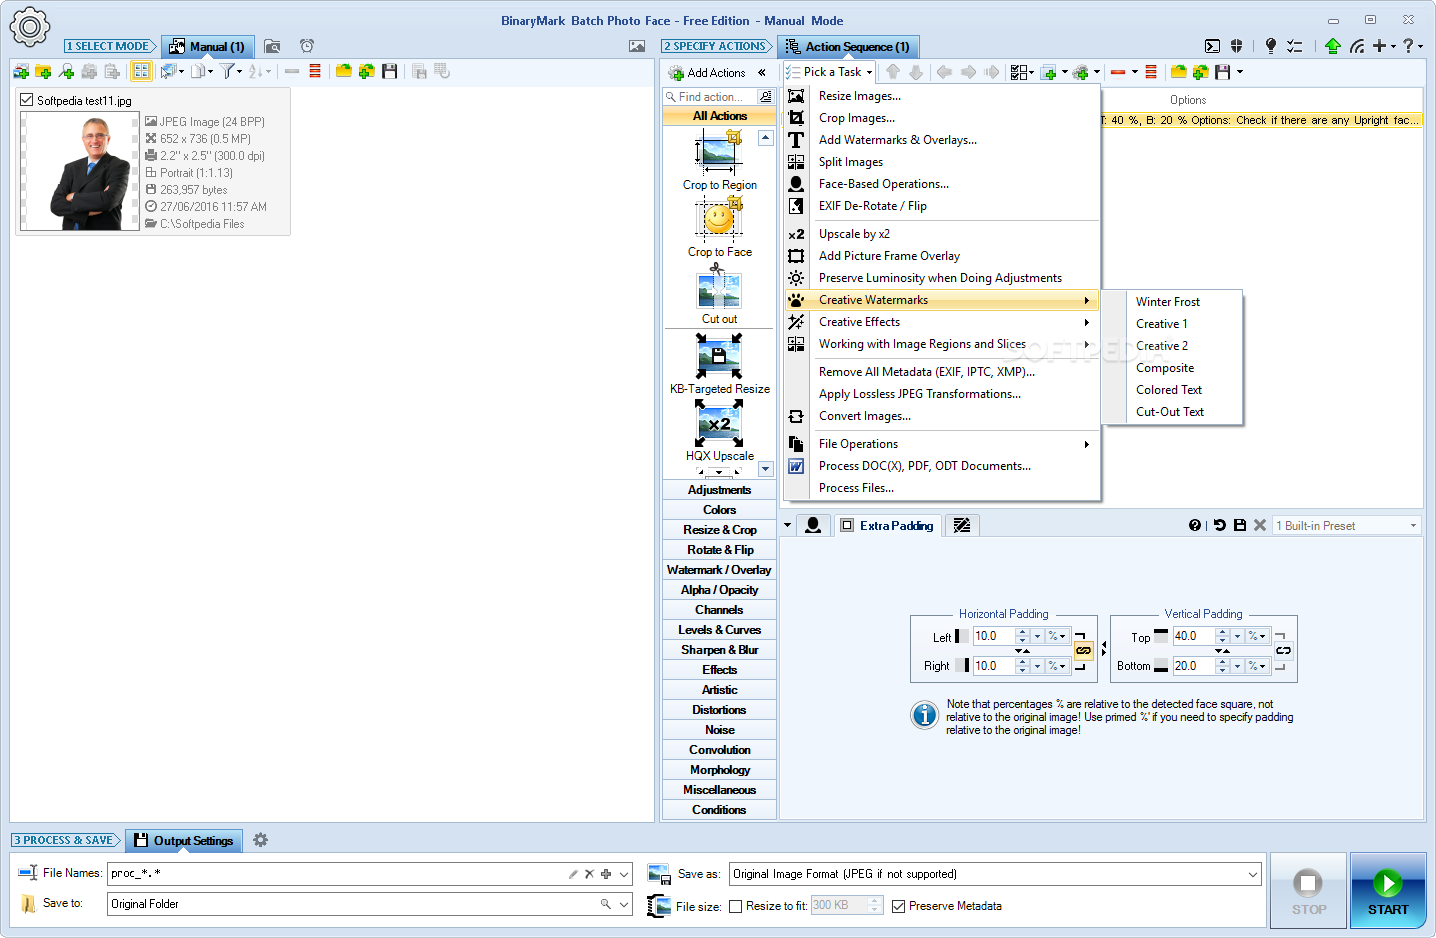Click the search and add files icon
This screenshot has height=938, width=1436.
tap(66, 71)
